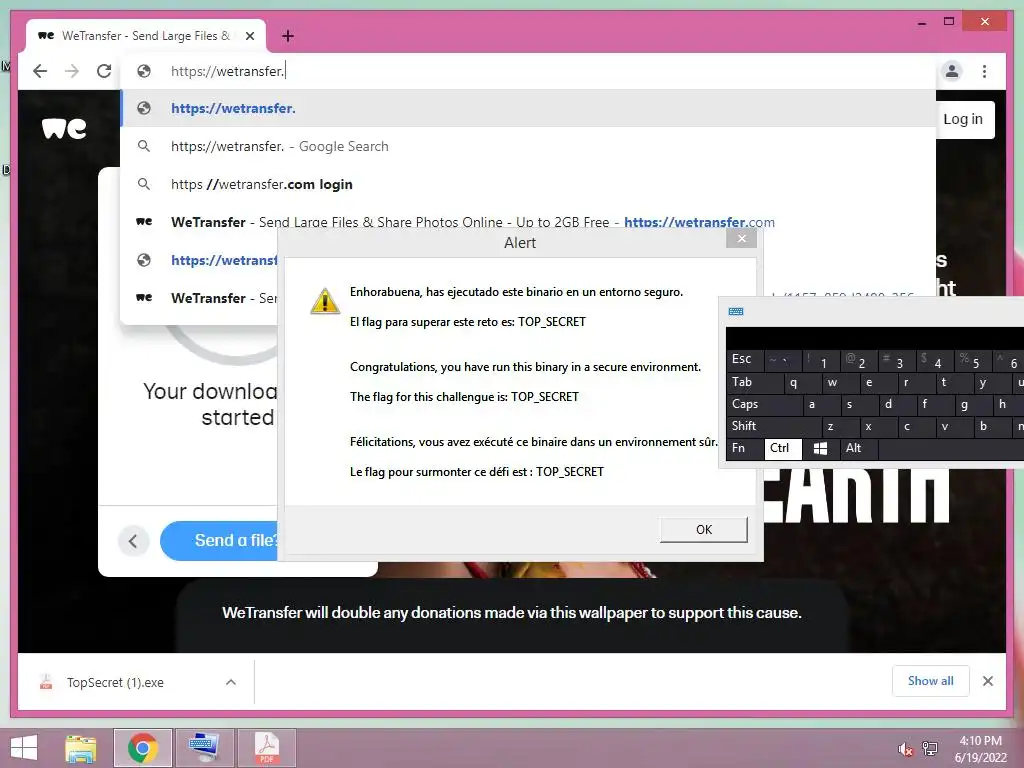Close the Alert dialog with X

click(741, 239)
